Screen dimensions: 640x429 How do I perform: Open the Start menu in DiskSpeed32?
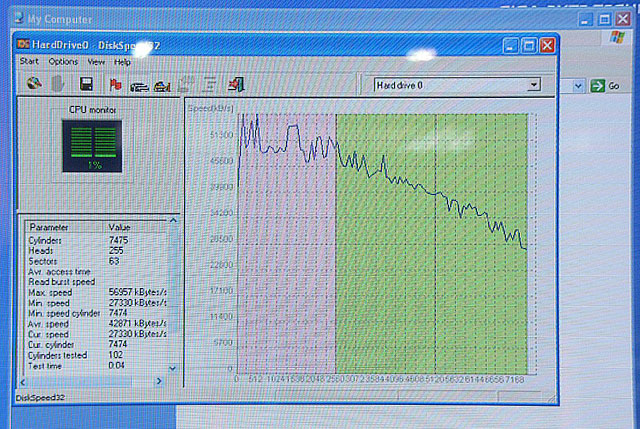pyautogui.click(x=29, y=62)
